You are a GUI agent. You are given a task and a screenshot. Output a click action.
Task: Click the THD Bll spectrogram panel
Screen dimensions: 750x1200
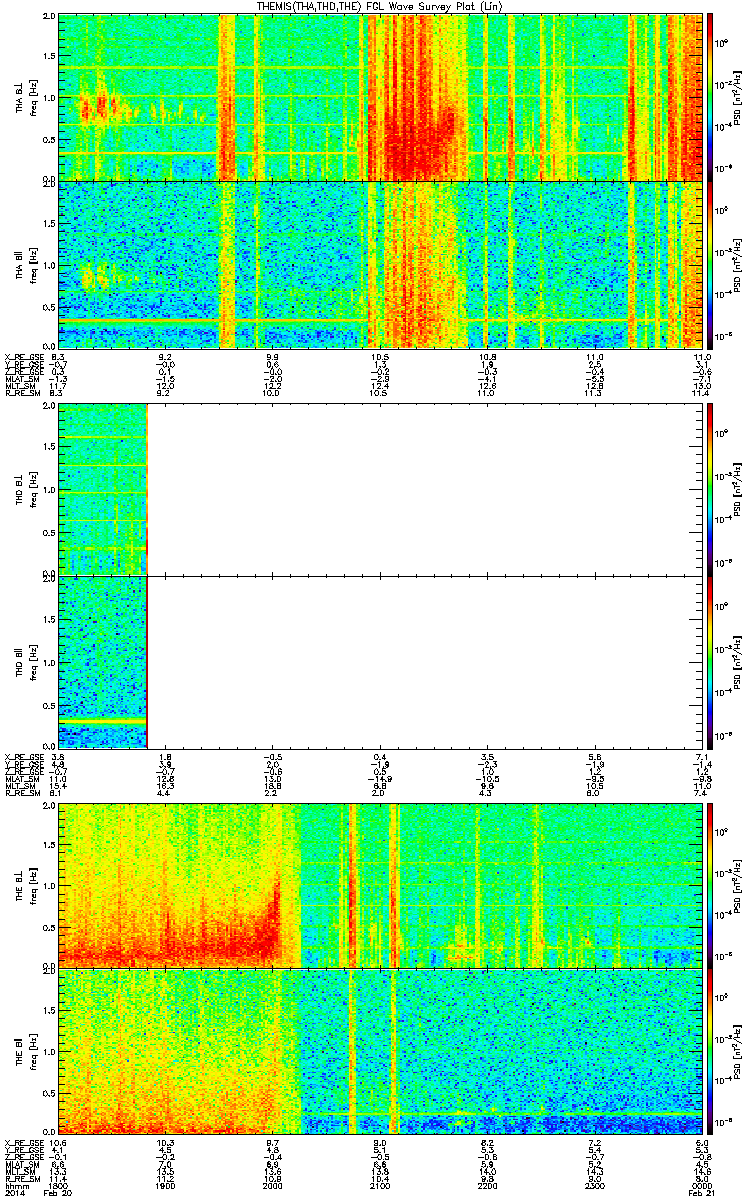[x=381, y=661]
